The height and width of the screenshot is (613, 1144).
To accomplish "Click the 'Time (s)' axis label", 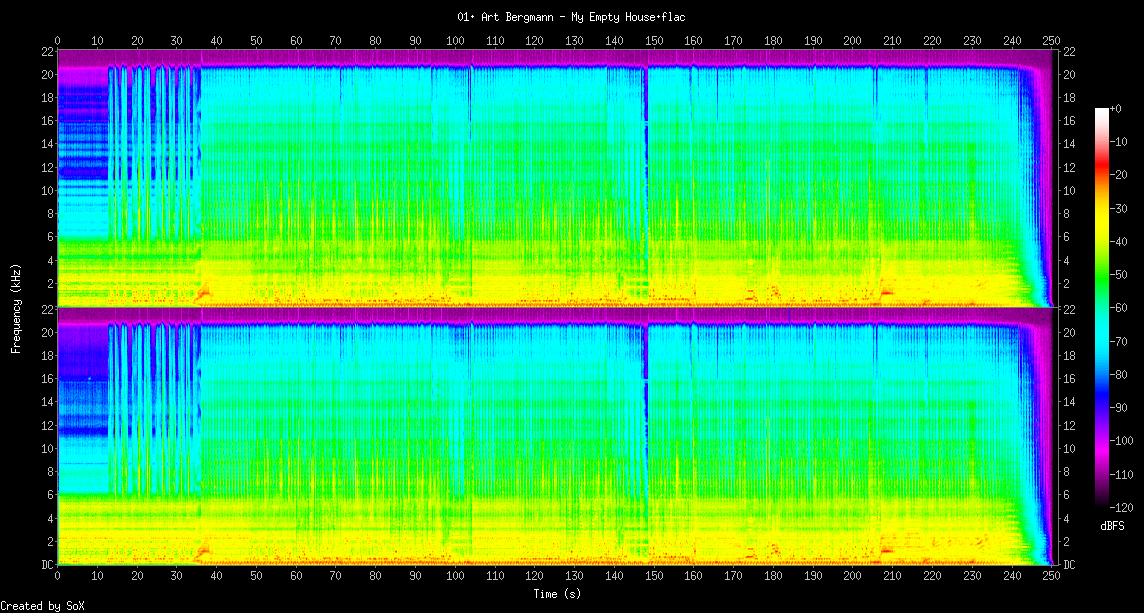I will click(555, 593).
